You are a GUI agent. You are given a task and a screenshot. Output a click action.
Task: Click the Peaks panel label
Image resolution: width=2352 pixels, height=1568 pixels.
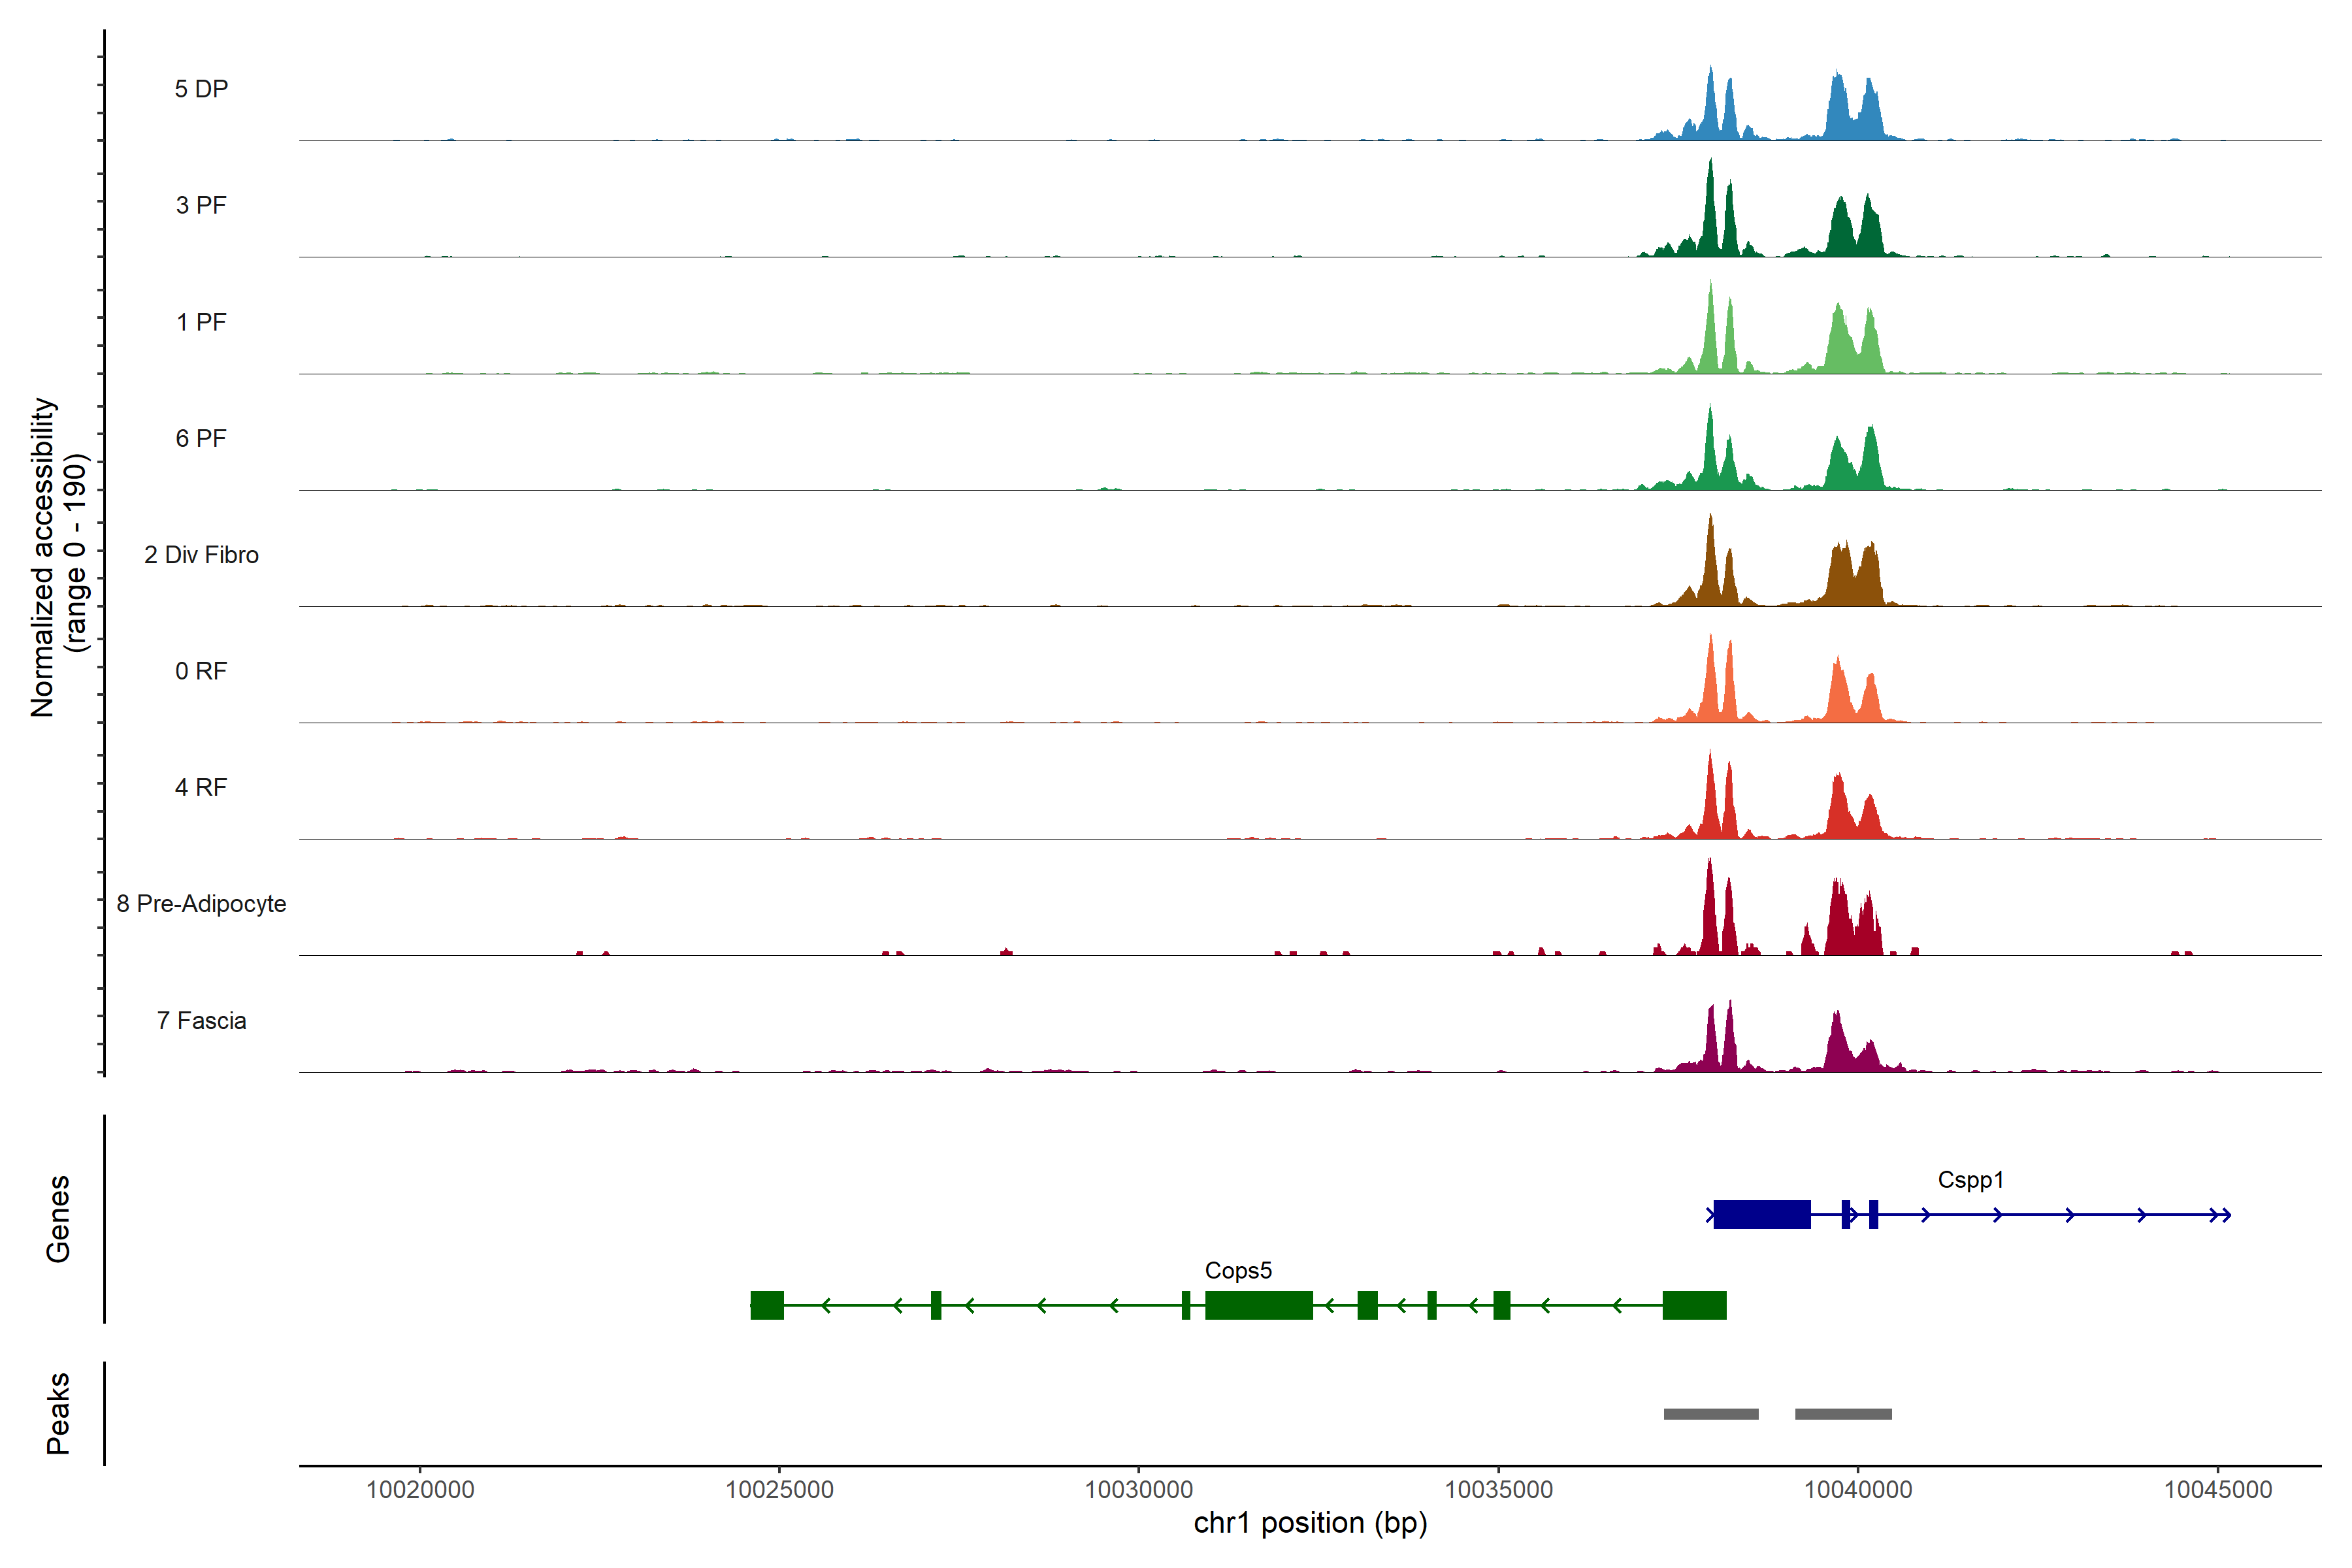coord(58,1413)
